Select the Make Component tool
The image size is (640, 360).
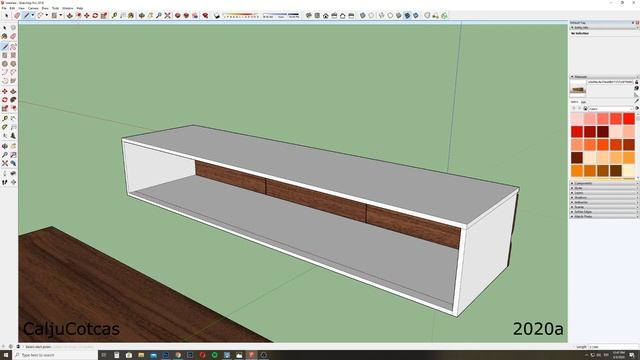[13, 28]
